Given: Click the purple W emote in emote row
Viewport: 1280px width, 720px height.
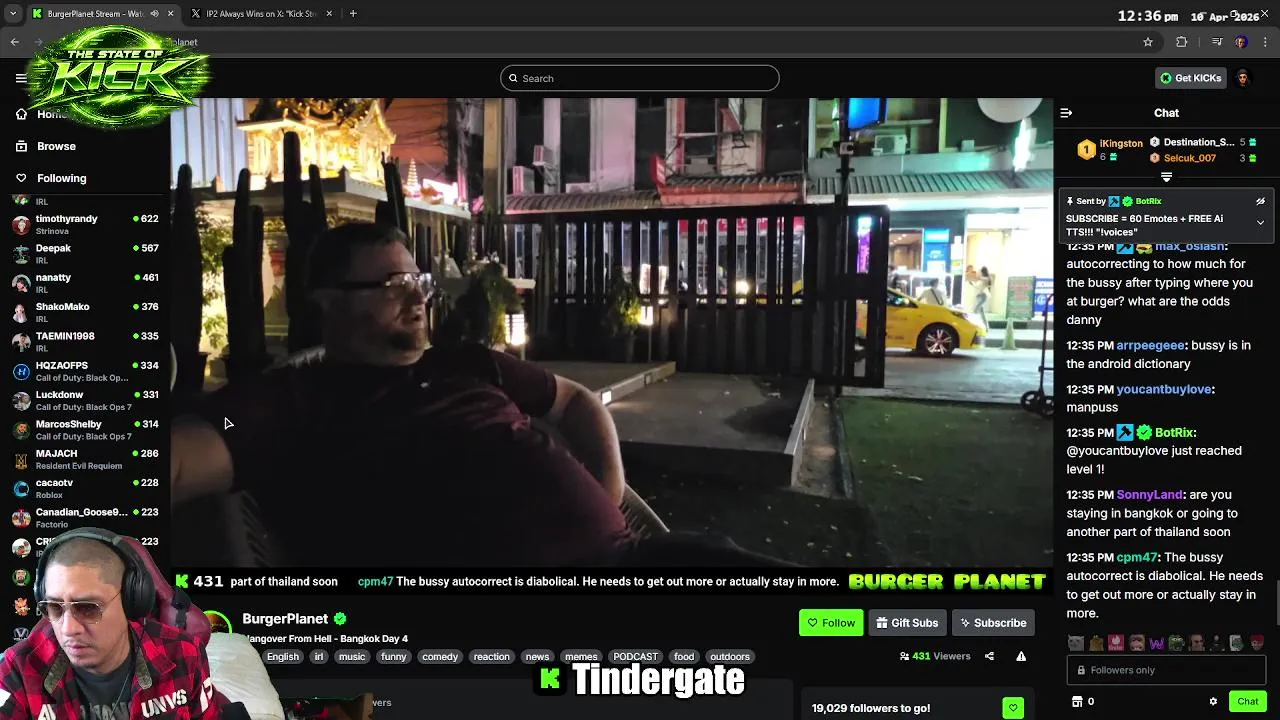Looking at the screenshot, I should tap(1156, 643).
